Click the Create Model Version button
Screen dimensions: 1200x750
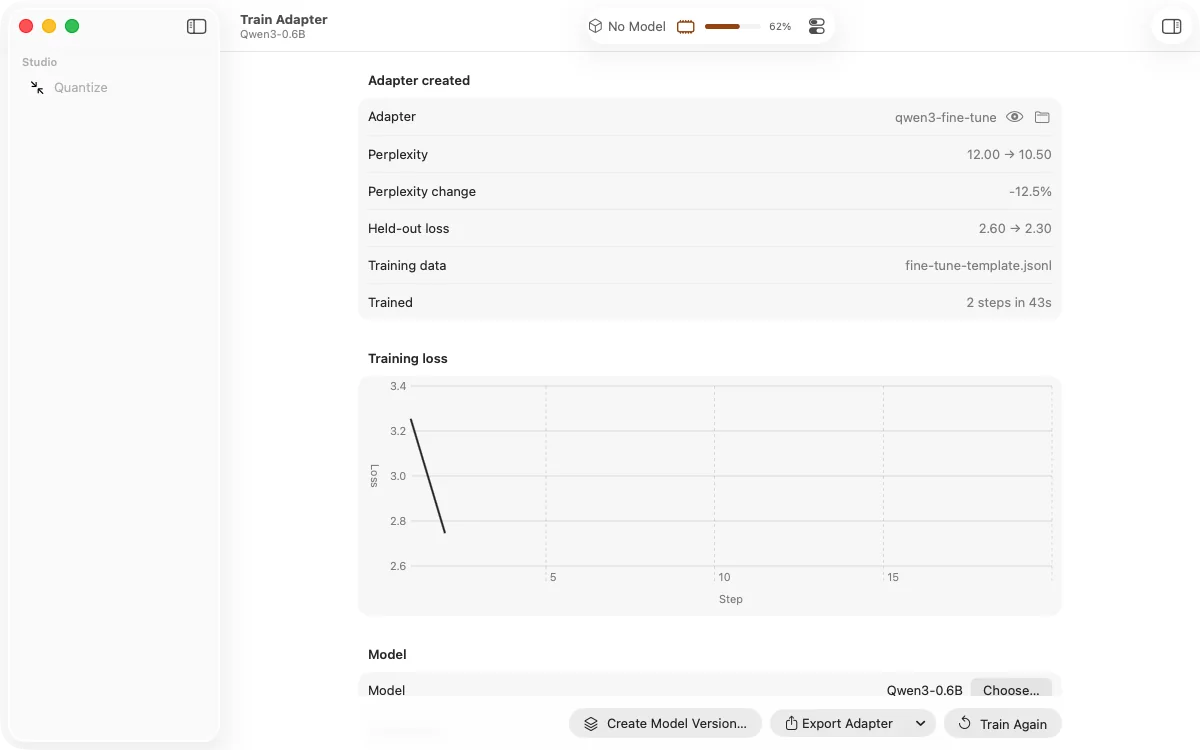[666, 723]
